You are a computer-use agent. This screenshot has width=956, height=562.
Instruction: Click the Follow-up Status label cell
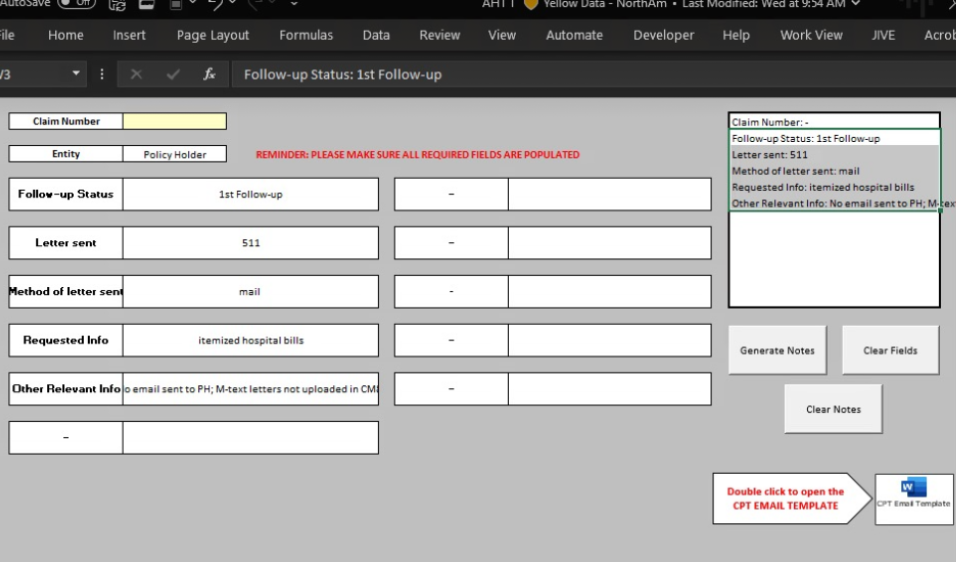point(66,194)
